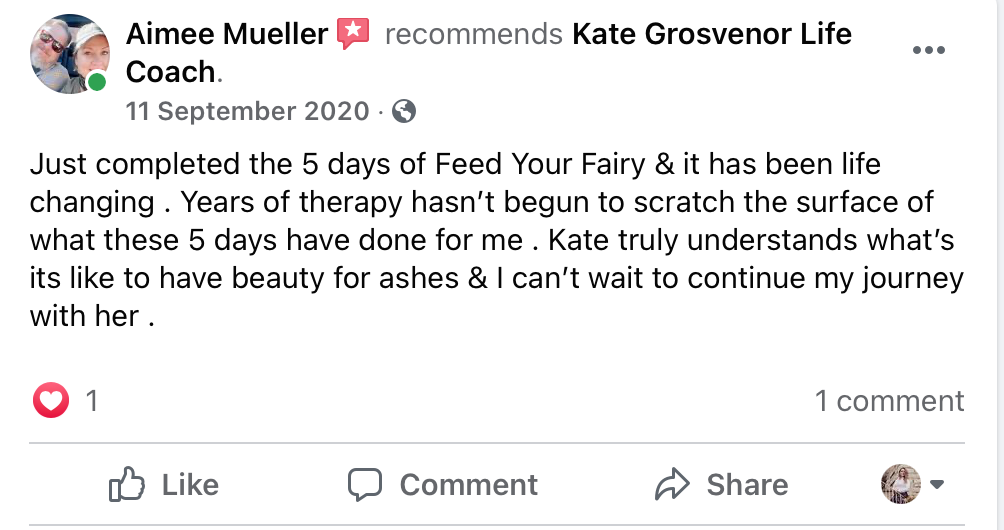Select the small acting-as profile avatar
Image resolution: width=1004 pixels, height=530 pixels.
[x=901, y=484]
